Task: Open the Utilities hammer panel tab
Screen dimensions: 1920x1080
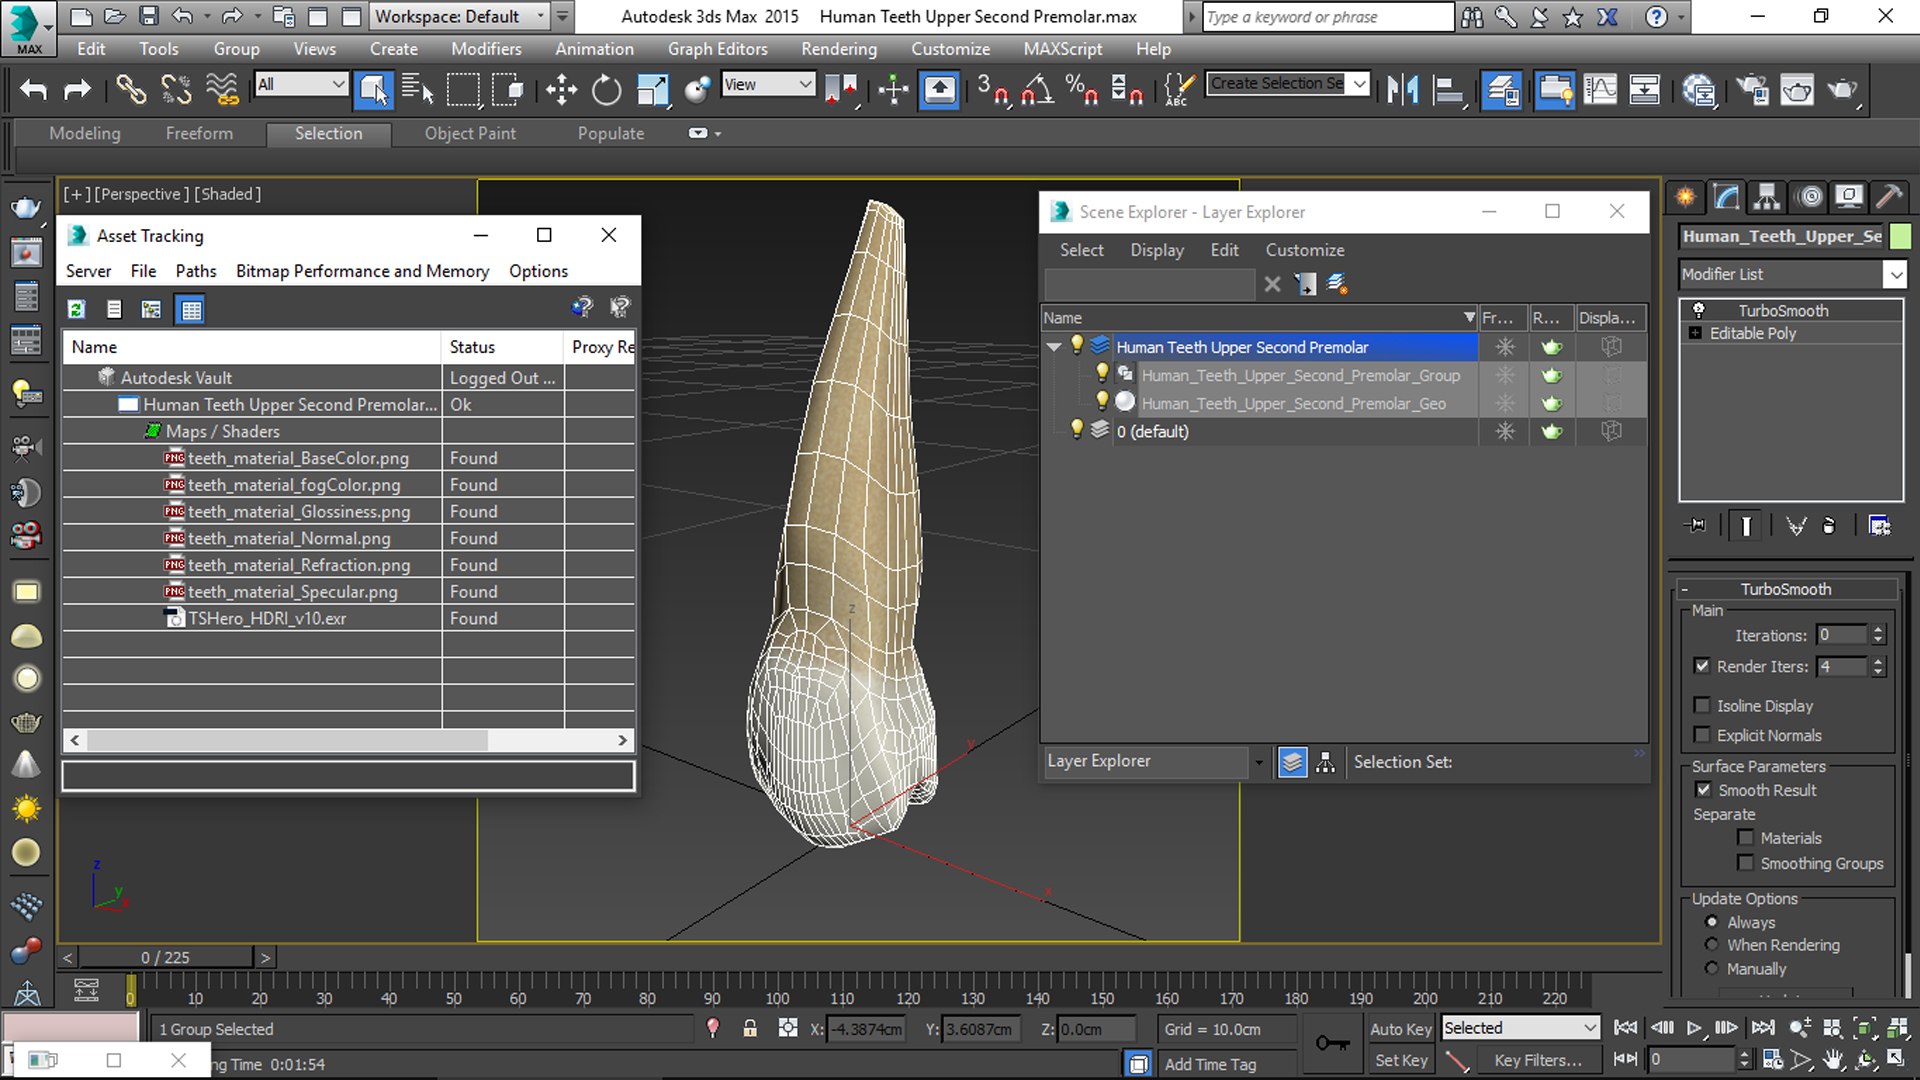Action: coord(1888,196)
